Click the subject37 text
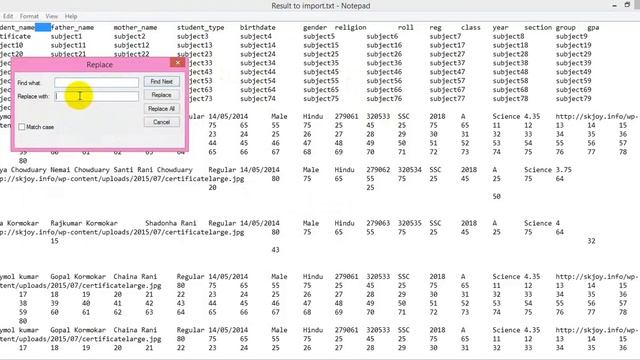 [447, 63]
